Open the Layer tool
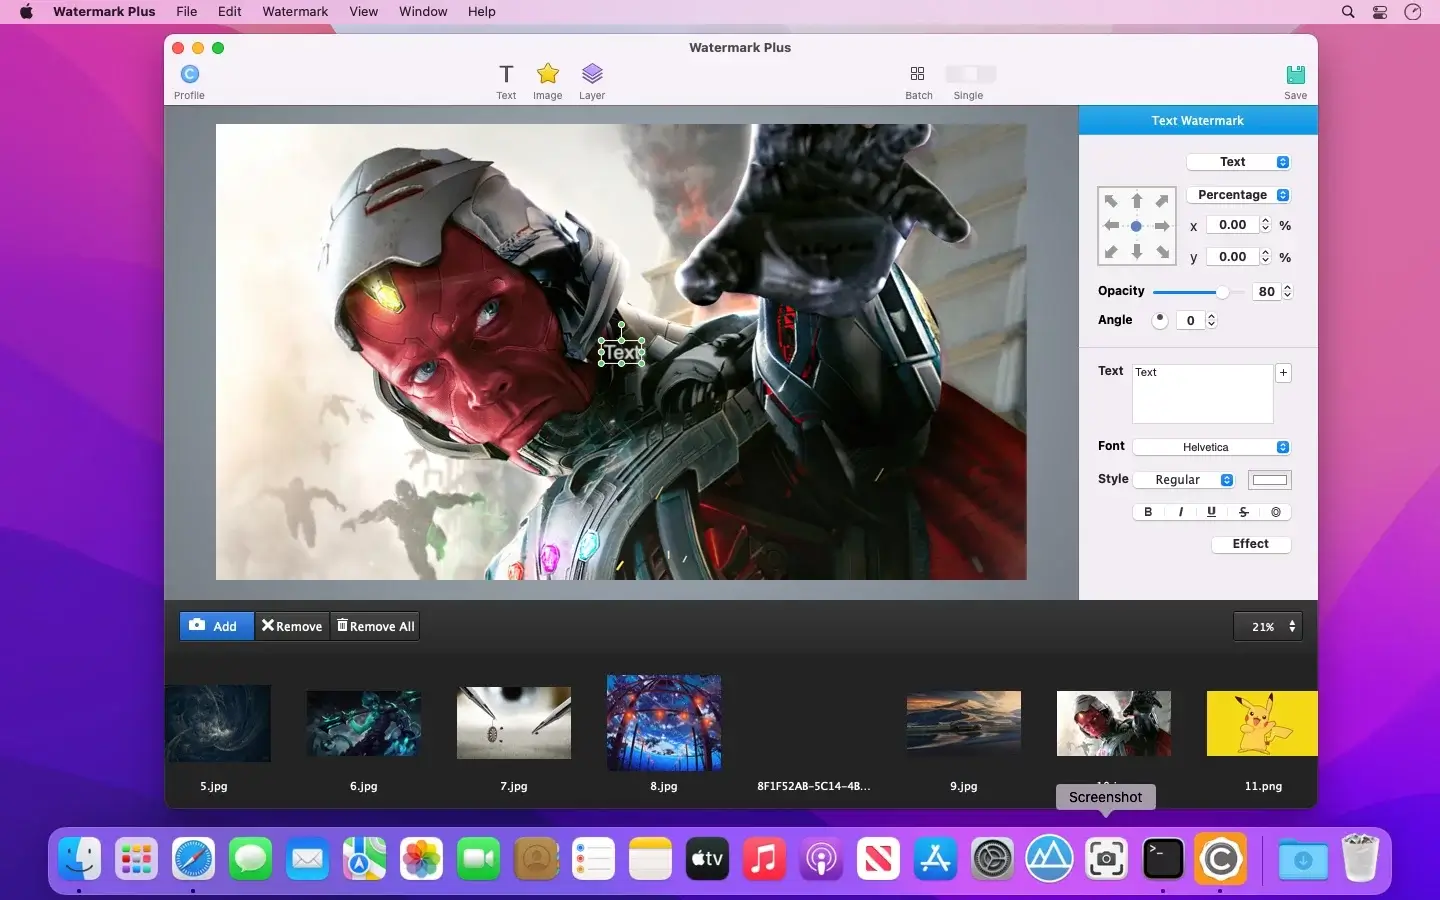The height and width of the screenshot is (900, 1440). (x=592, y=81)
